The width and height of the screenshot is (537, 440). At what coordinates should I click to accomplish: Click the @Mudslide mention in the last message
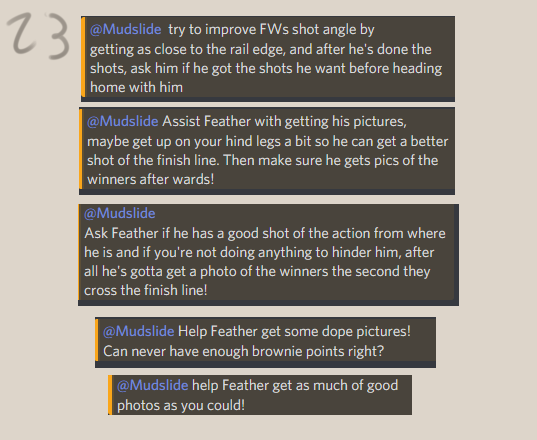coord(152,386)
